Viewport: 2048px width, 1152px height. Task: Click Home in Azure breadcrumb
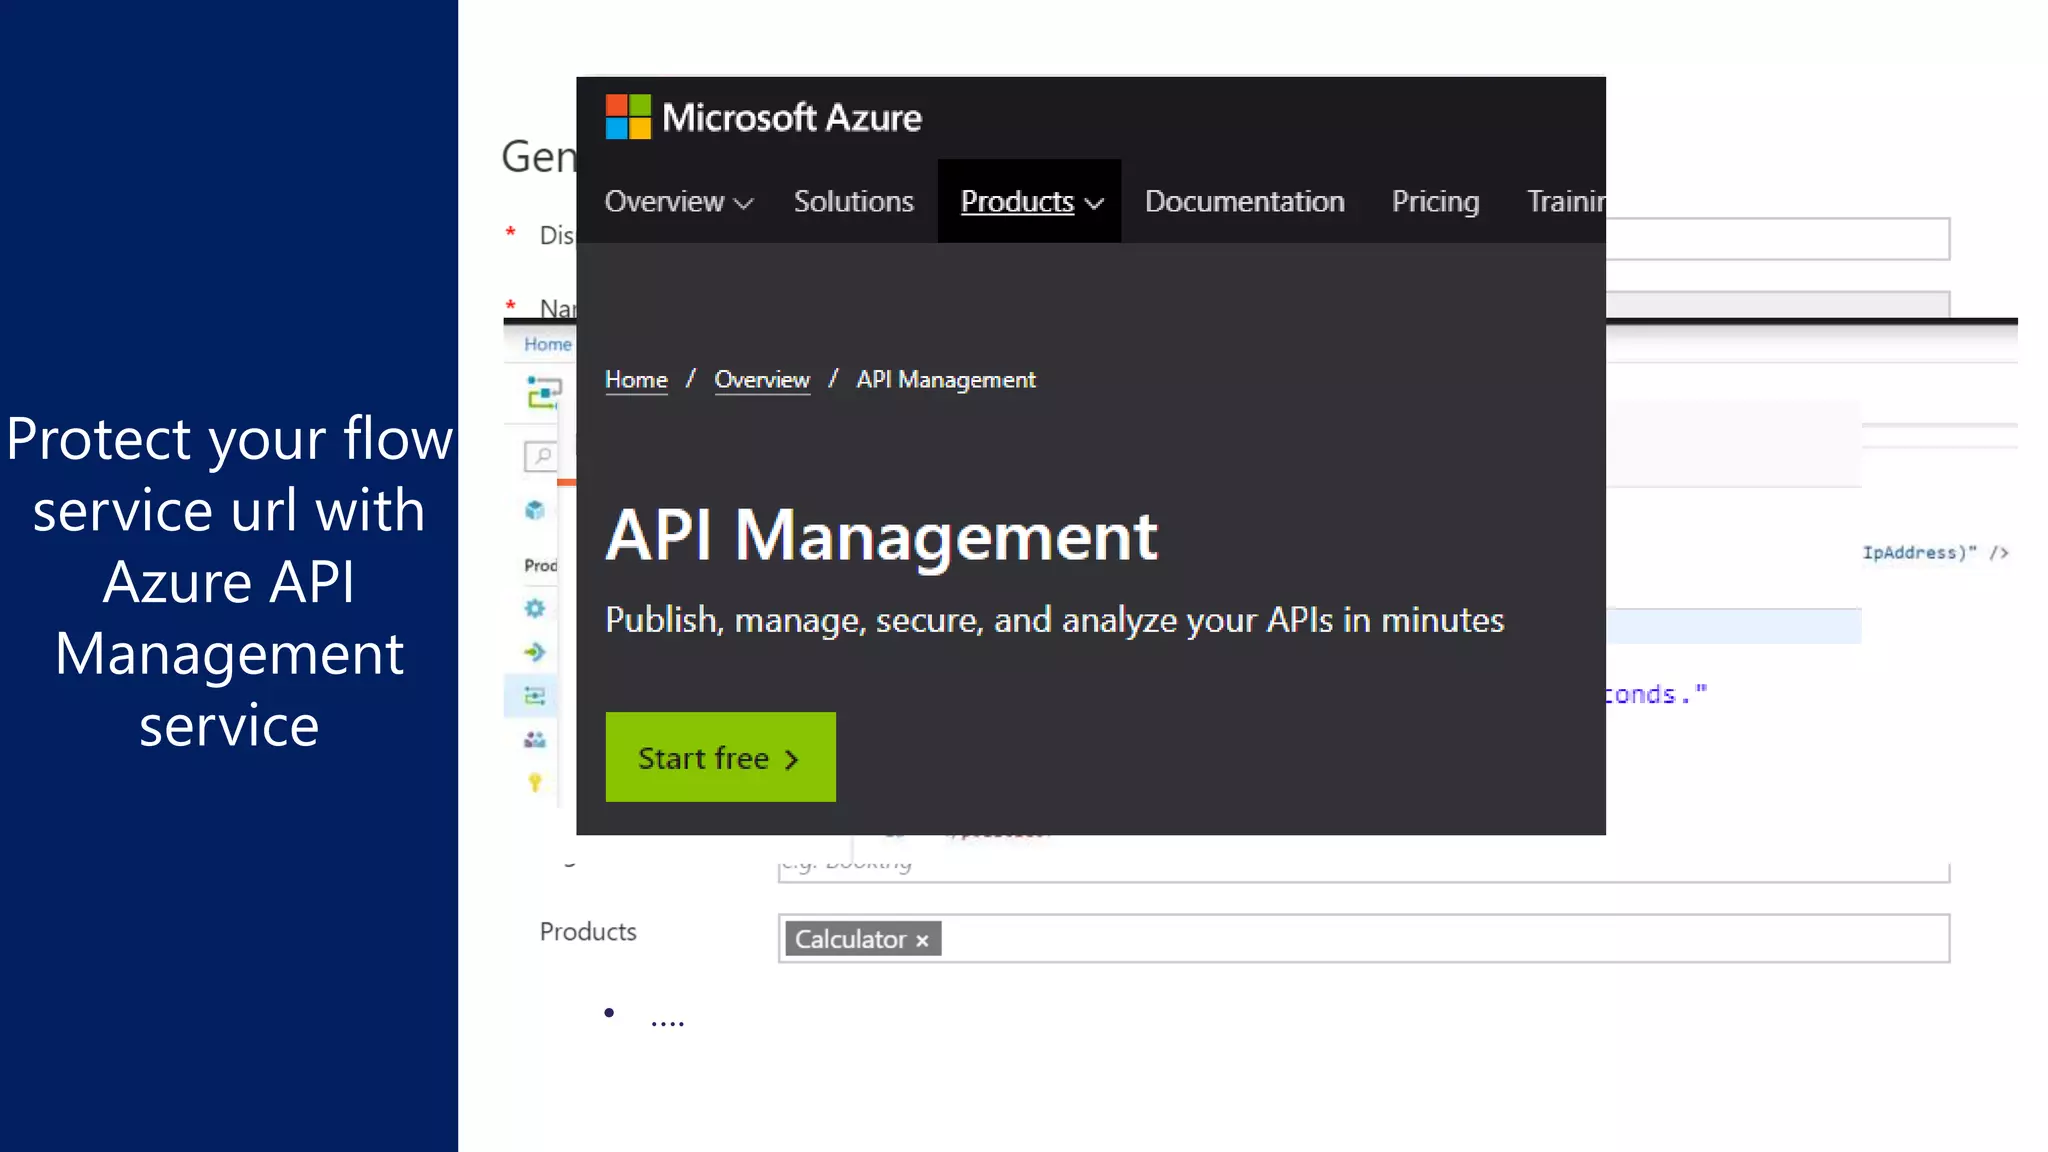(x=636, y=380)
